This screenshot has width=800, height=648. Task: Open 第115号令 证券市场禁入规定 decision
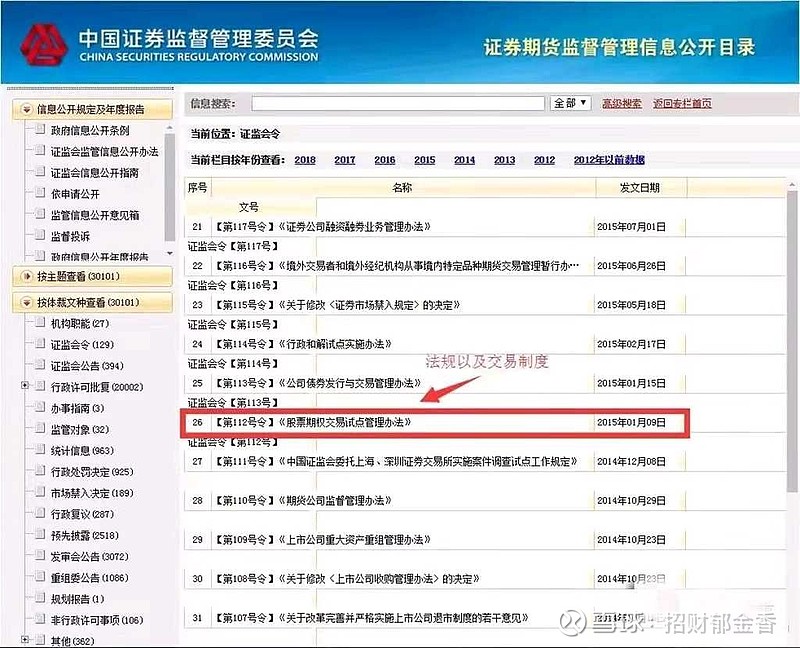coord(337,305)
